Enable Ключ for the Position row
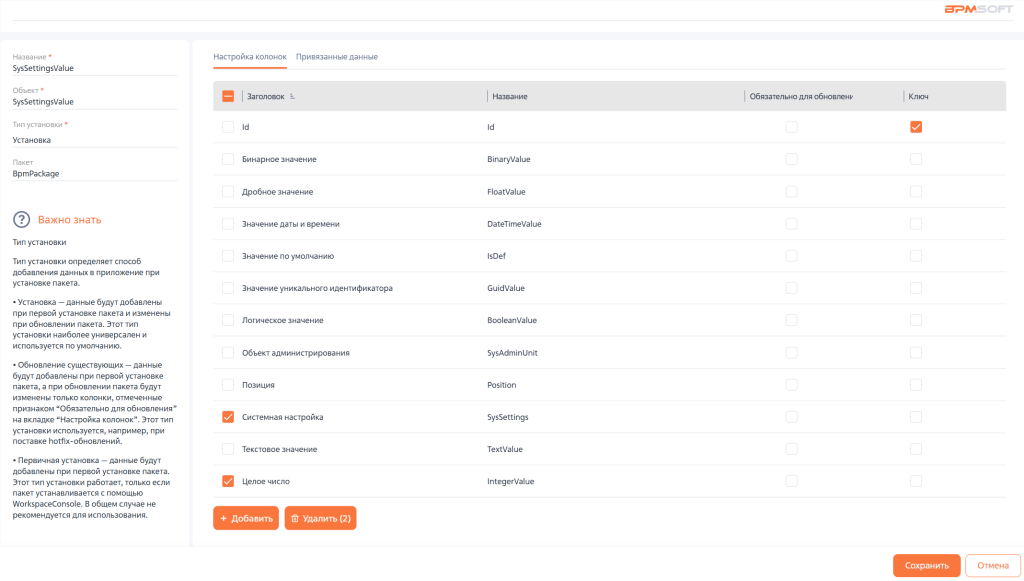1024x581 pixels. [915, 384]
